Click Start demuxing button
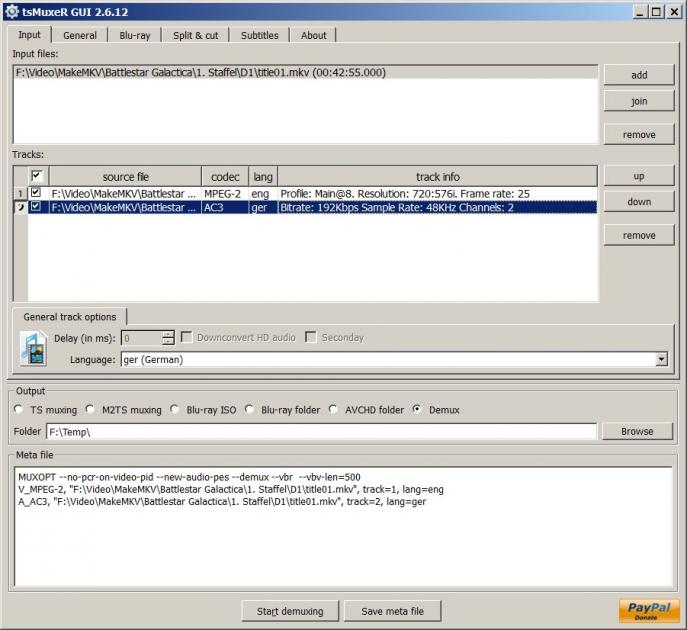The image size is (687, 630). [290, 611]
